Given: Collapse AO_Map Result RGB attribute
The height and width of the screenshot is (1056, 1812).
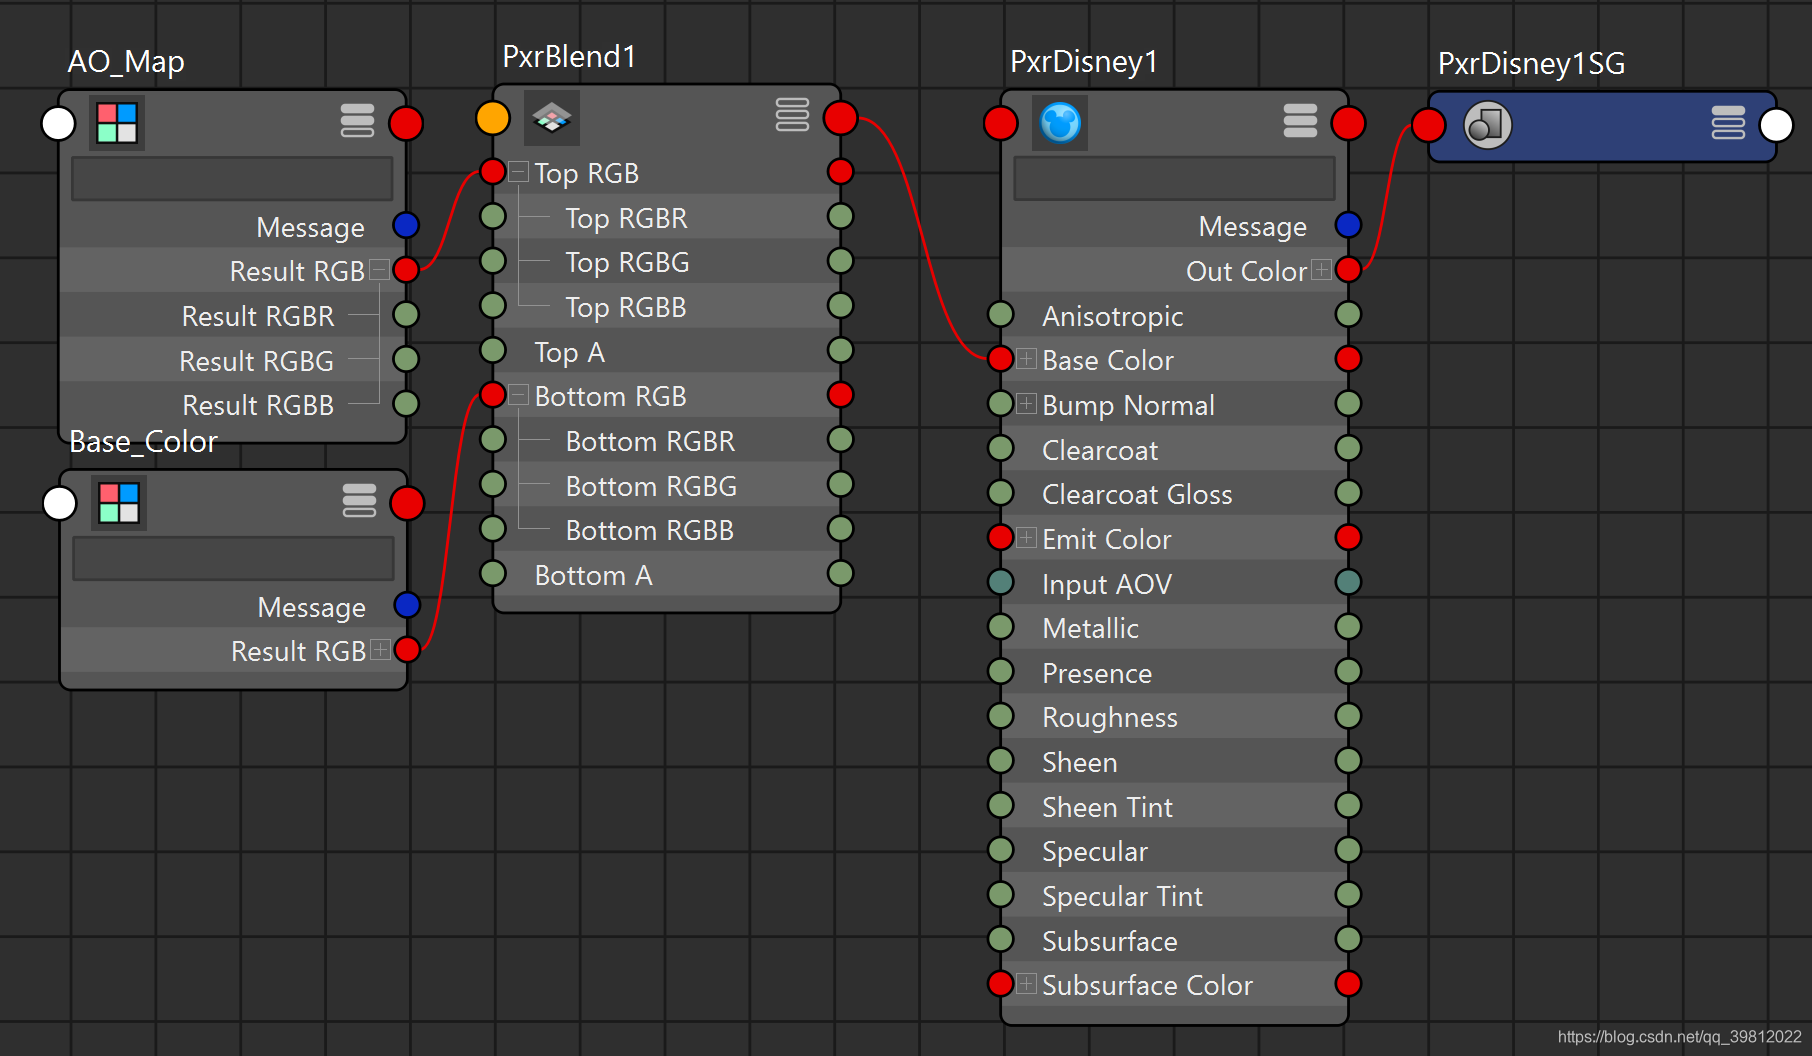Looking at the screenshot, I should (x=379, y=270).
